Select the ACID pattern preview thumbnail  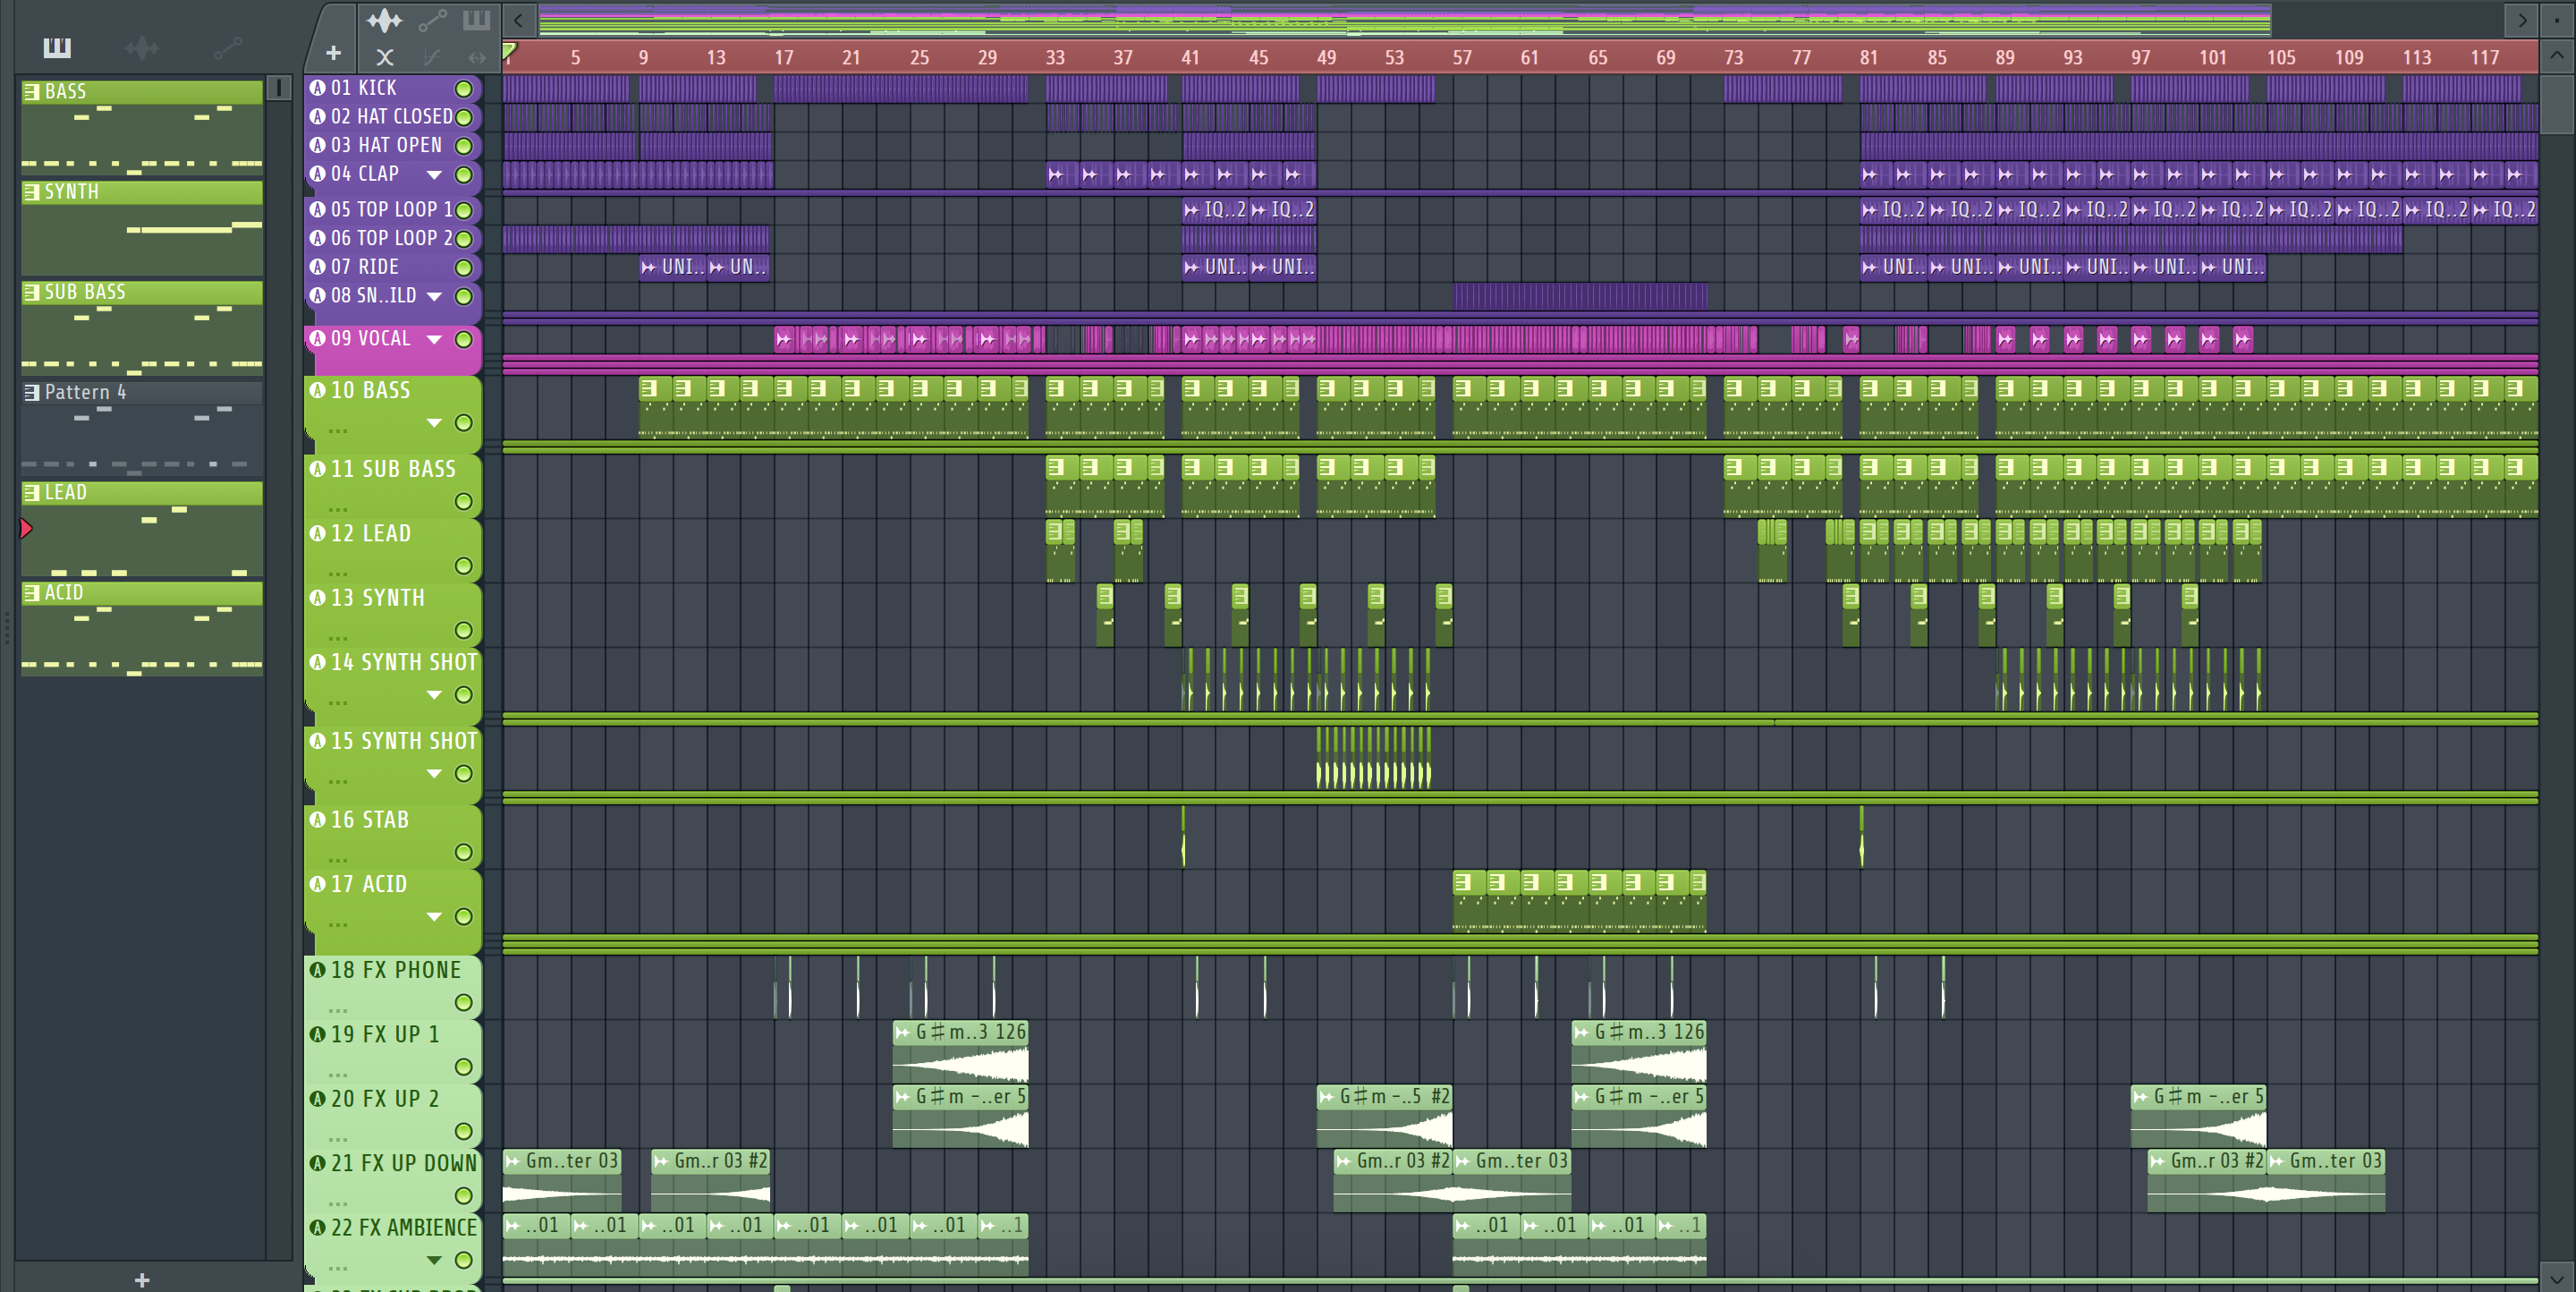pos(142,641)
